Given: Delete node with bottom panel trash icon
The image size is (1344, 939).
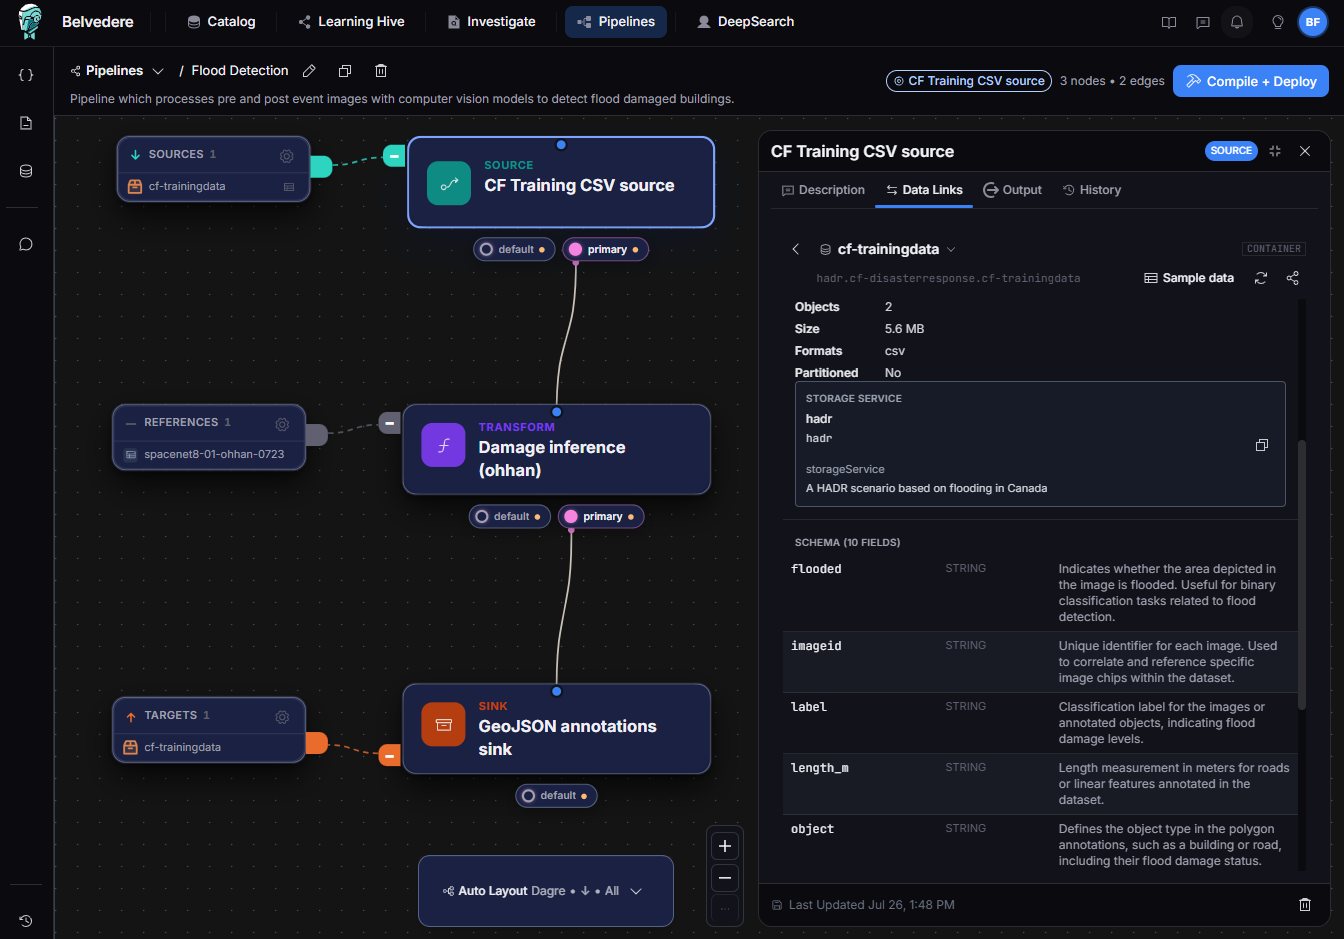Looking at the screenshot, I should tap(1305, 905).
